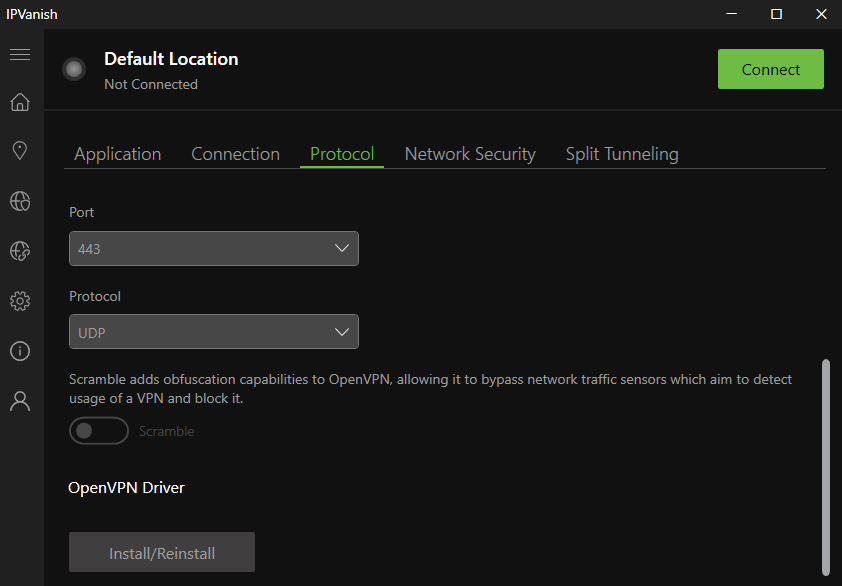Toggle the Scramble switch
842x586 pixels.
pyautogui.click(x=99, y=430)
